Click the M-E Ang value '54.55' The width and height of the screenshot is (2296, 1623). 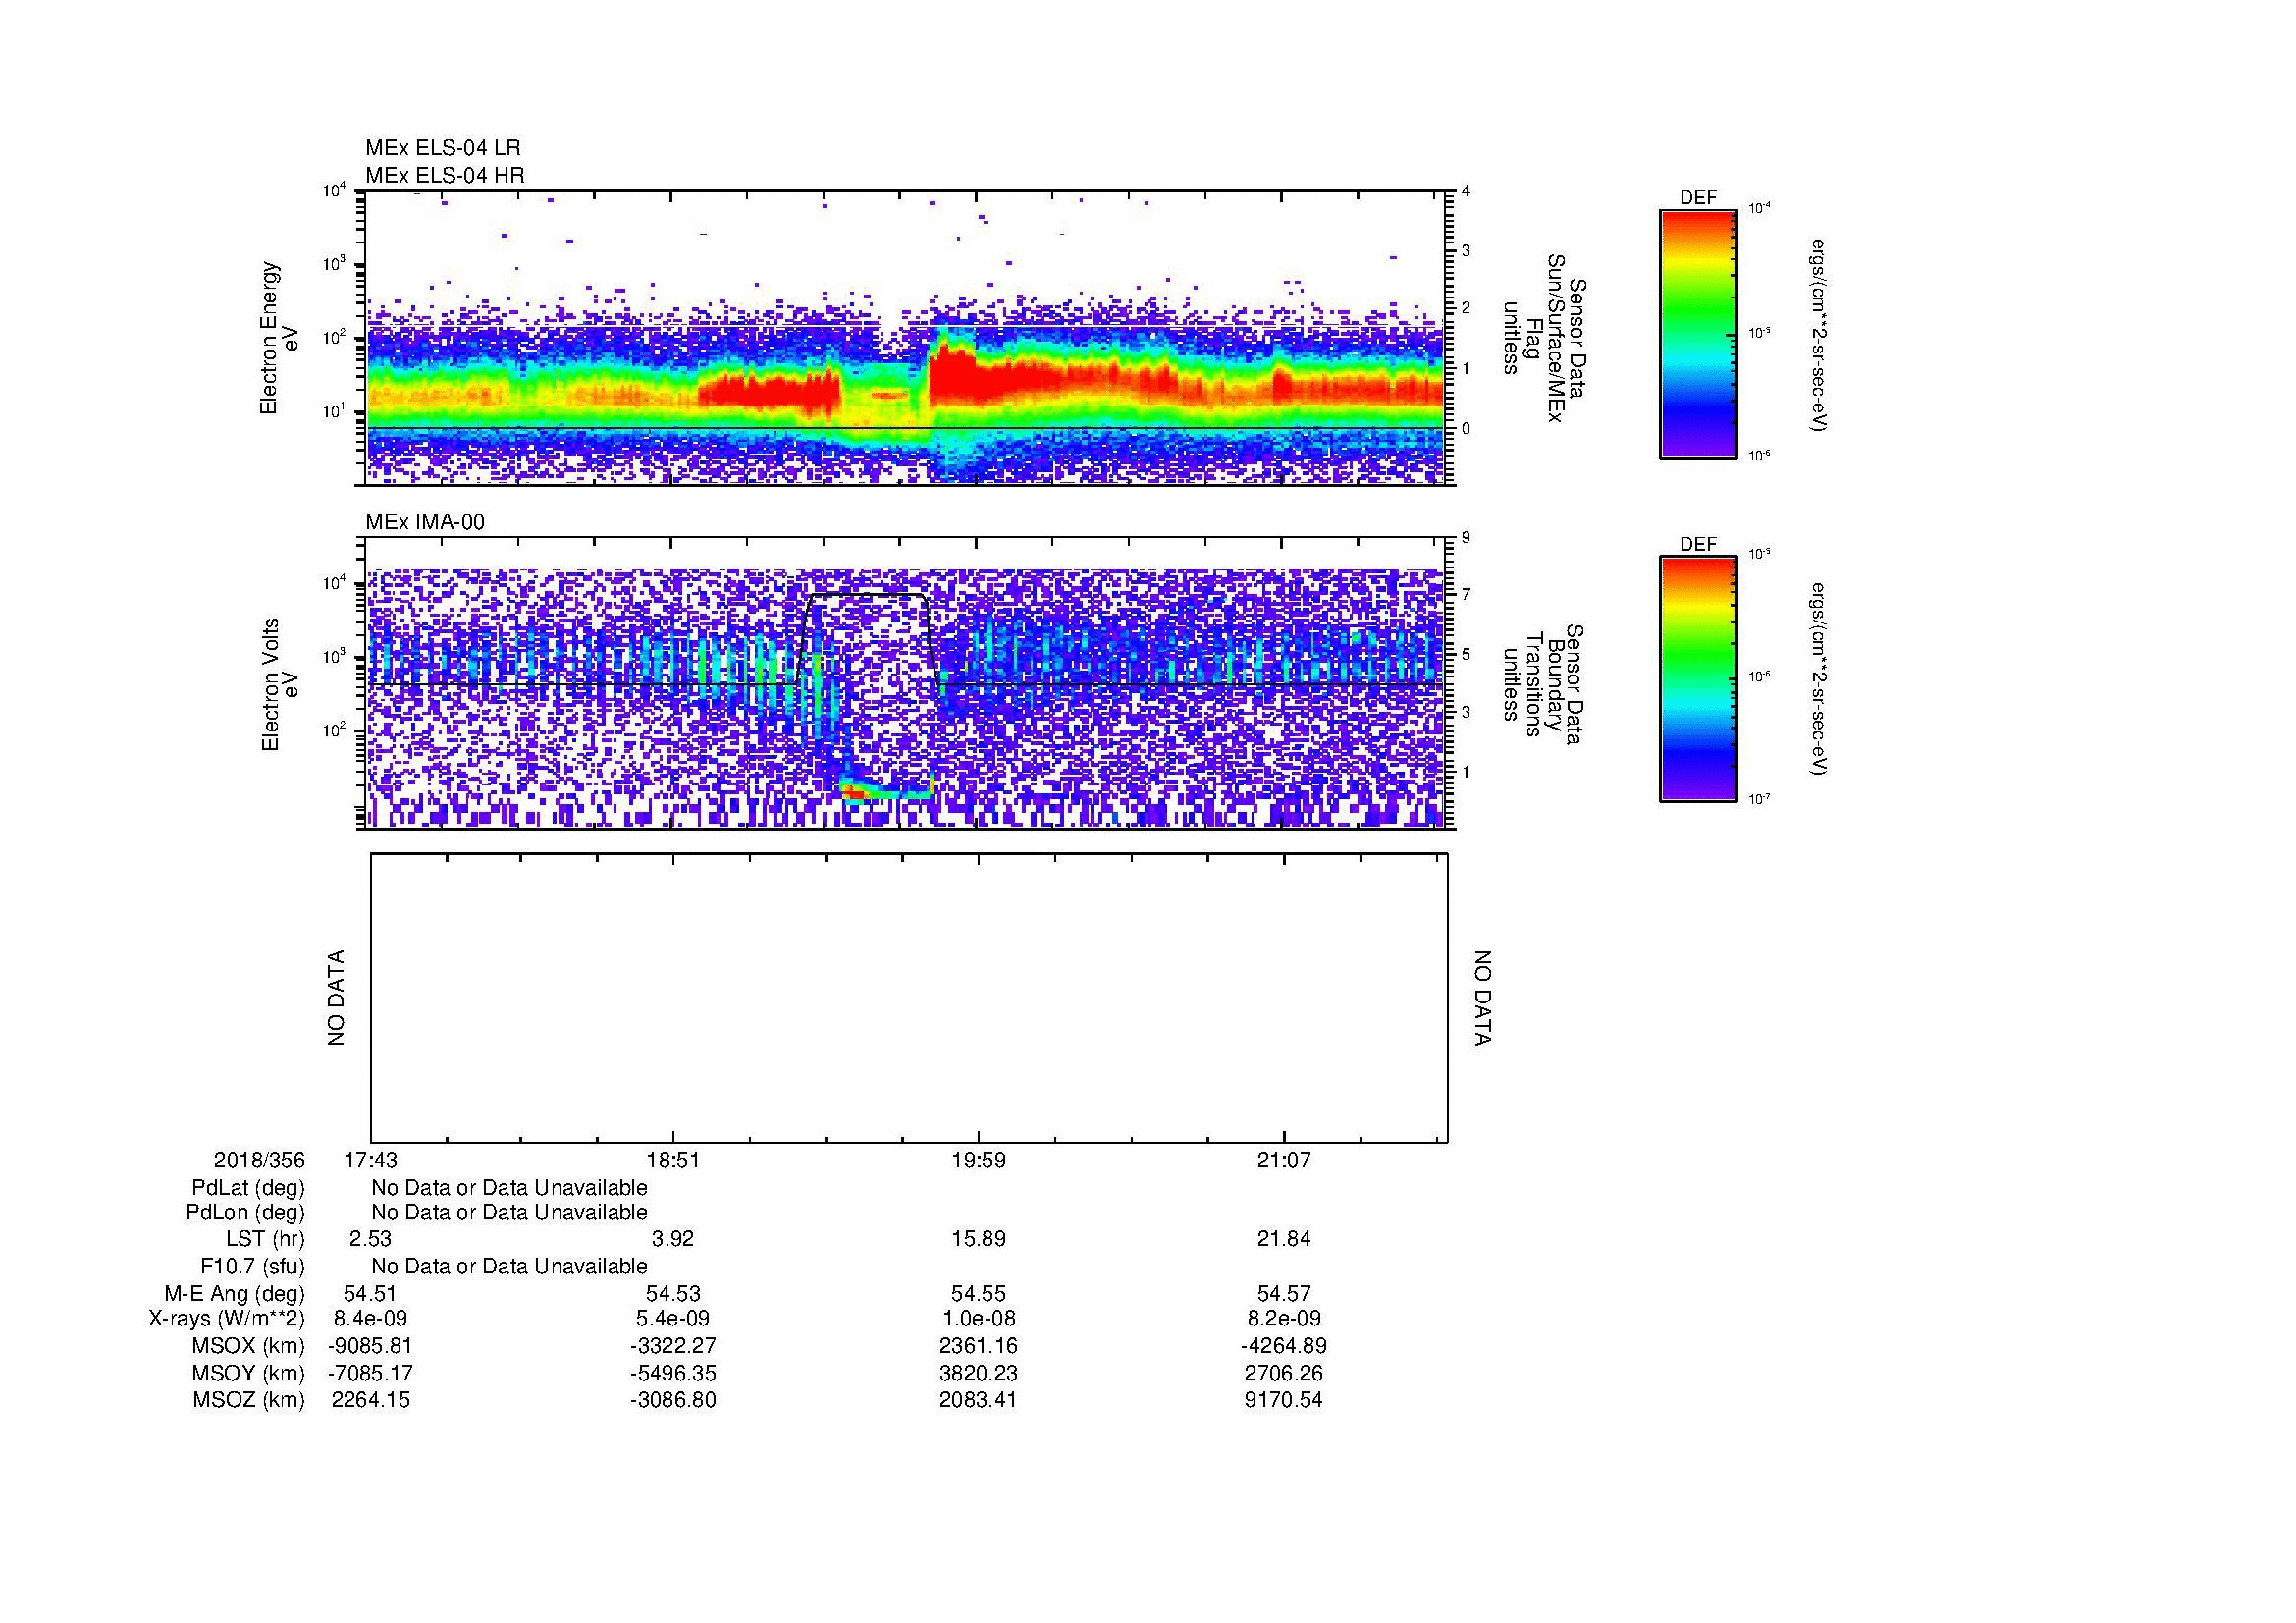tap(979, 1294)
